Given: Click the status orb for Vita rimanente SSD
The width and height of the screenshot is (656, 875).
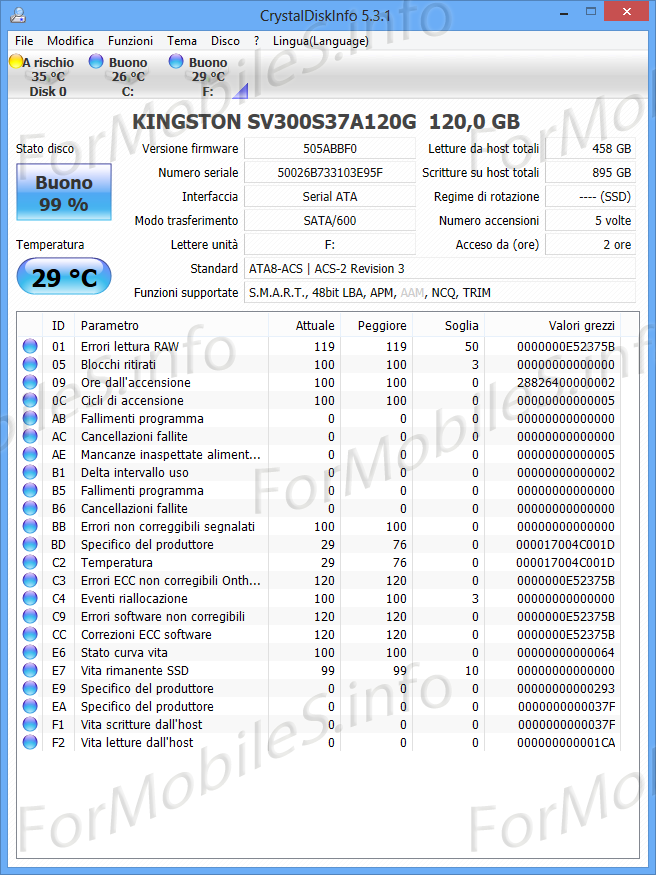Looking at the screenshot, I should (30, 671).
